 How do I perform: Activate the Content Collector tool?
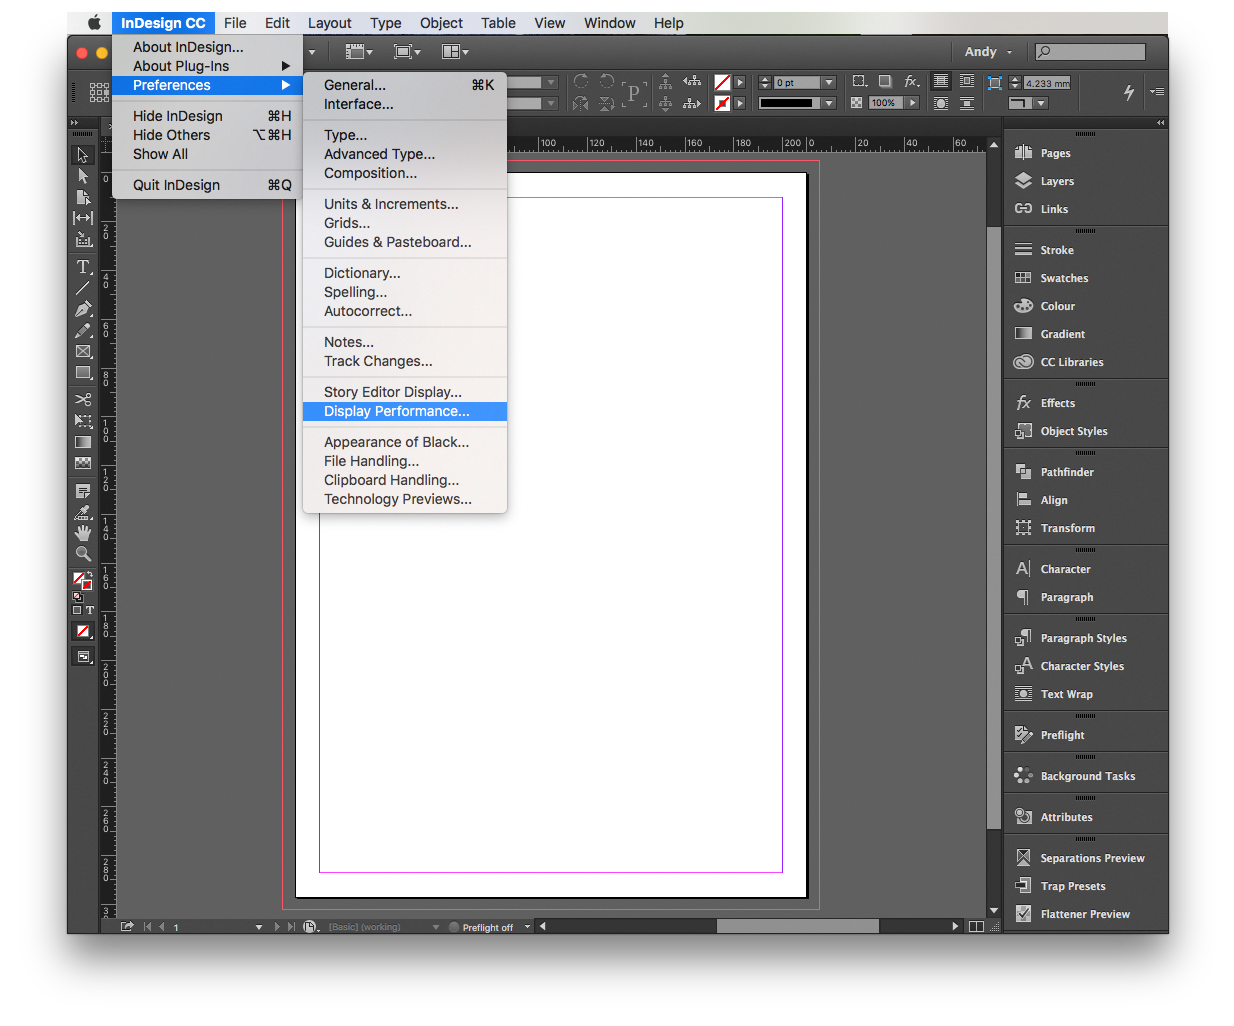pos(83,239)
